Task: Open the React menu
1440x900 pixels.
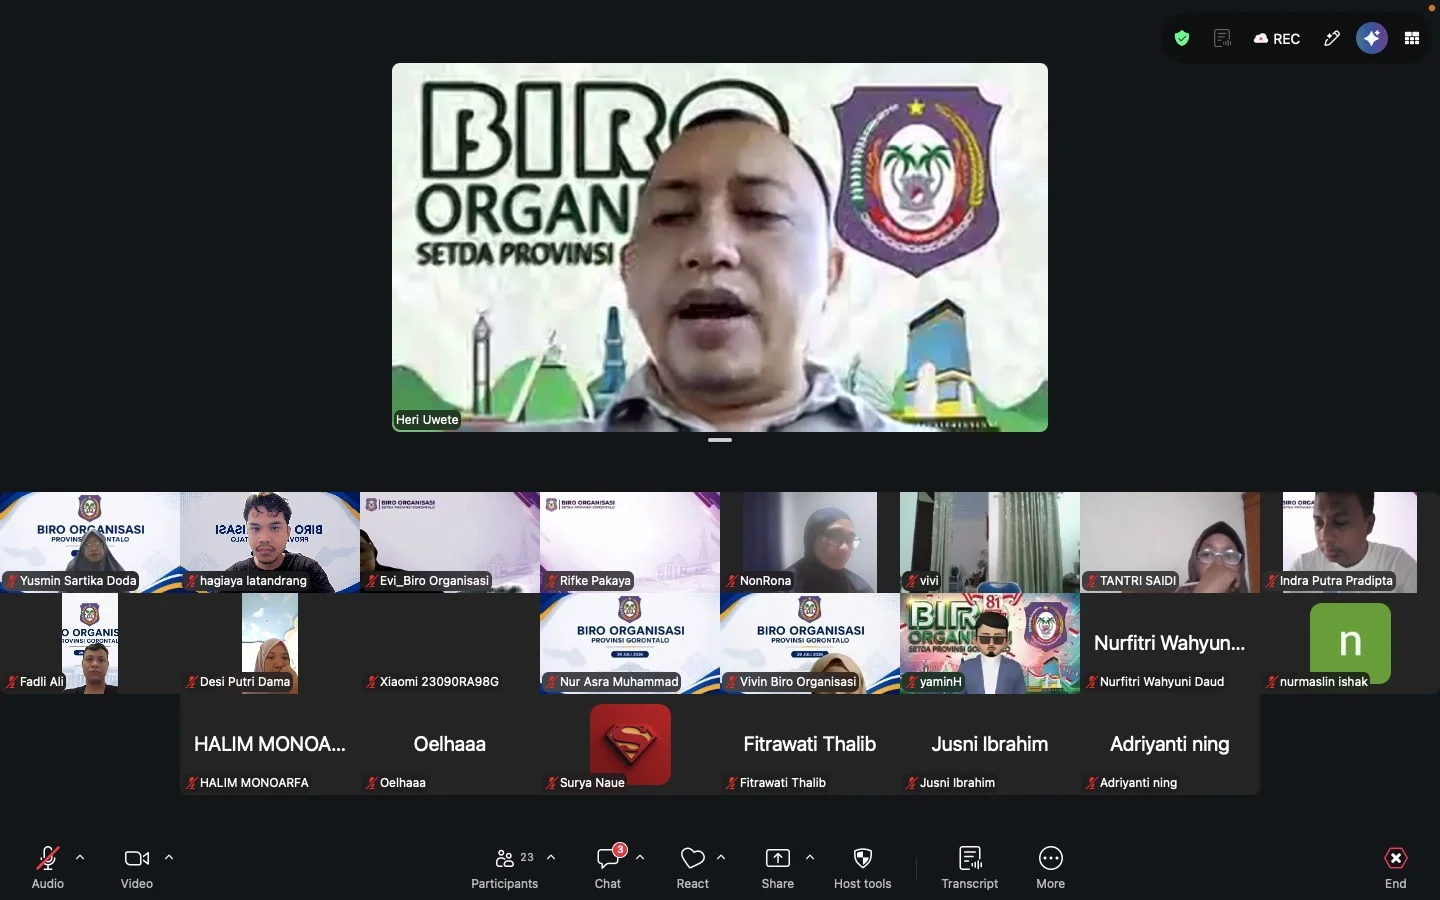Action: pyautogui.click(x=693, y=868)
